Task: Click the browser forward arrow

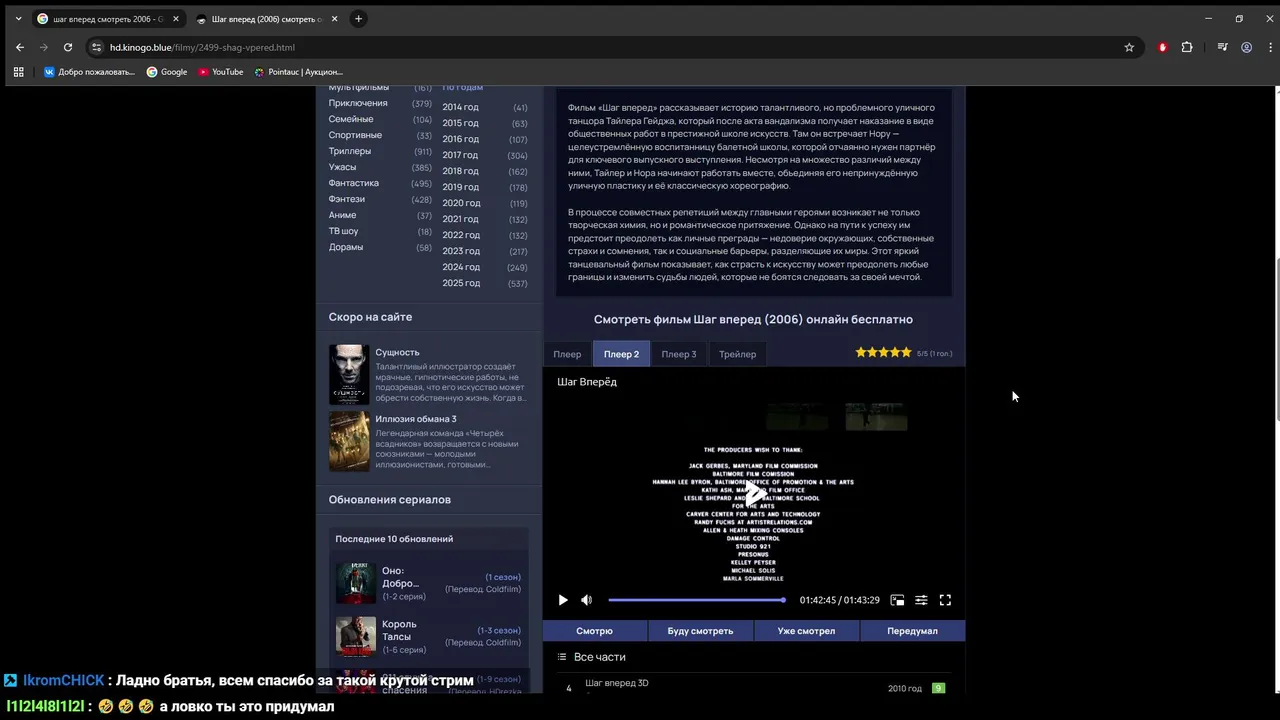Action: [44, 47]
